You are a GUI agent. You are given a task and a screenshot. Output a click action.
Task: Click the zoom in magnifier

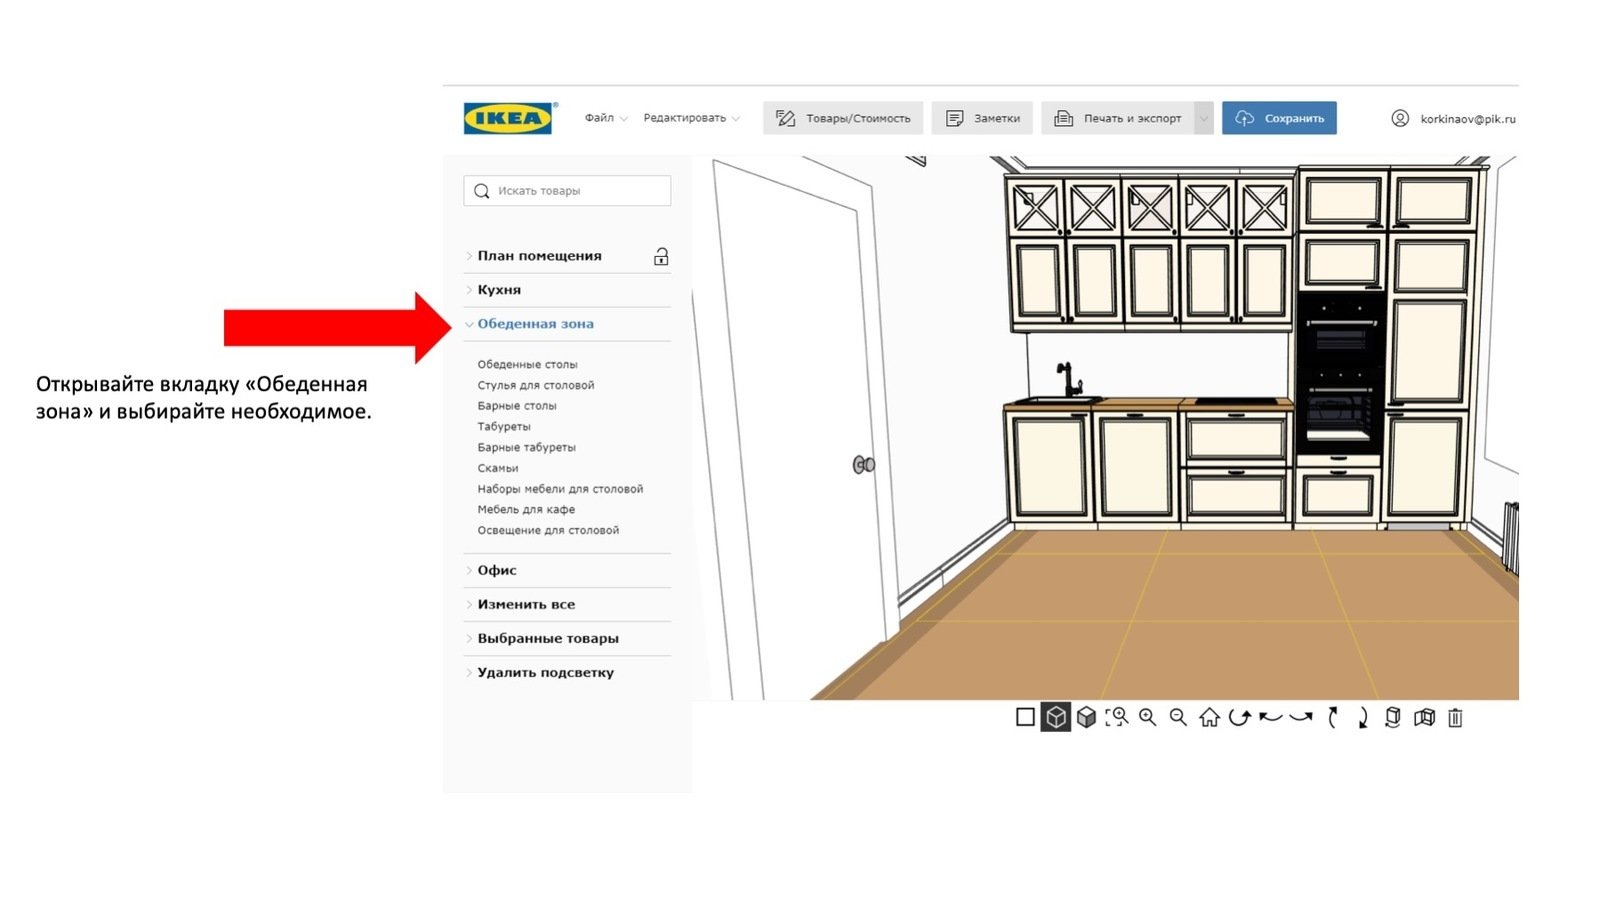point(1148,717)
